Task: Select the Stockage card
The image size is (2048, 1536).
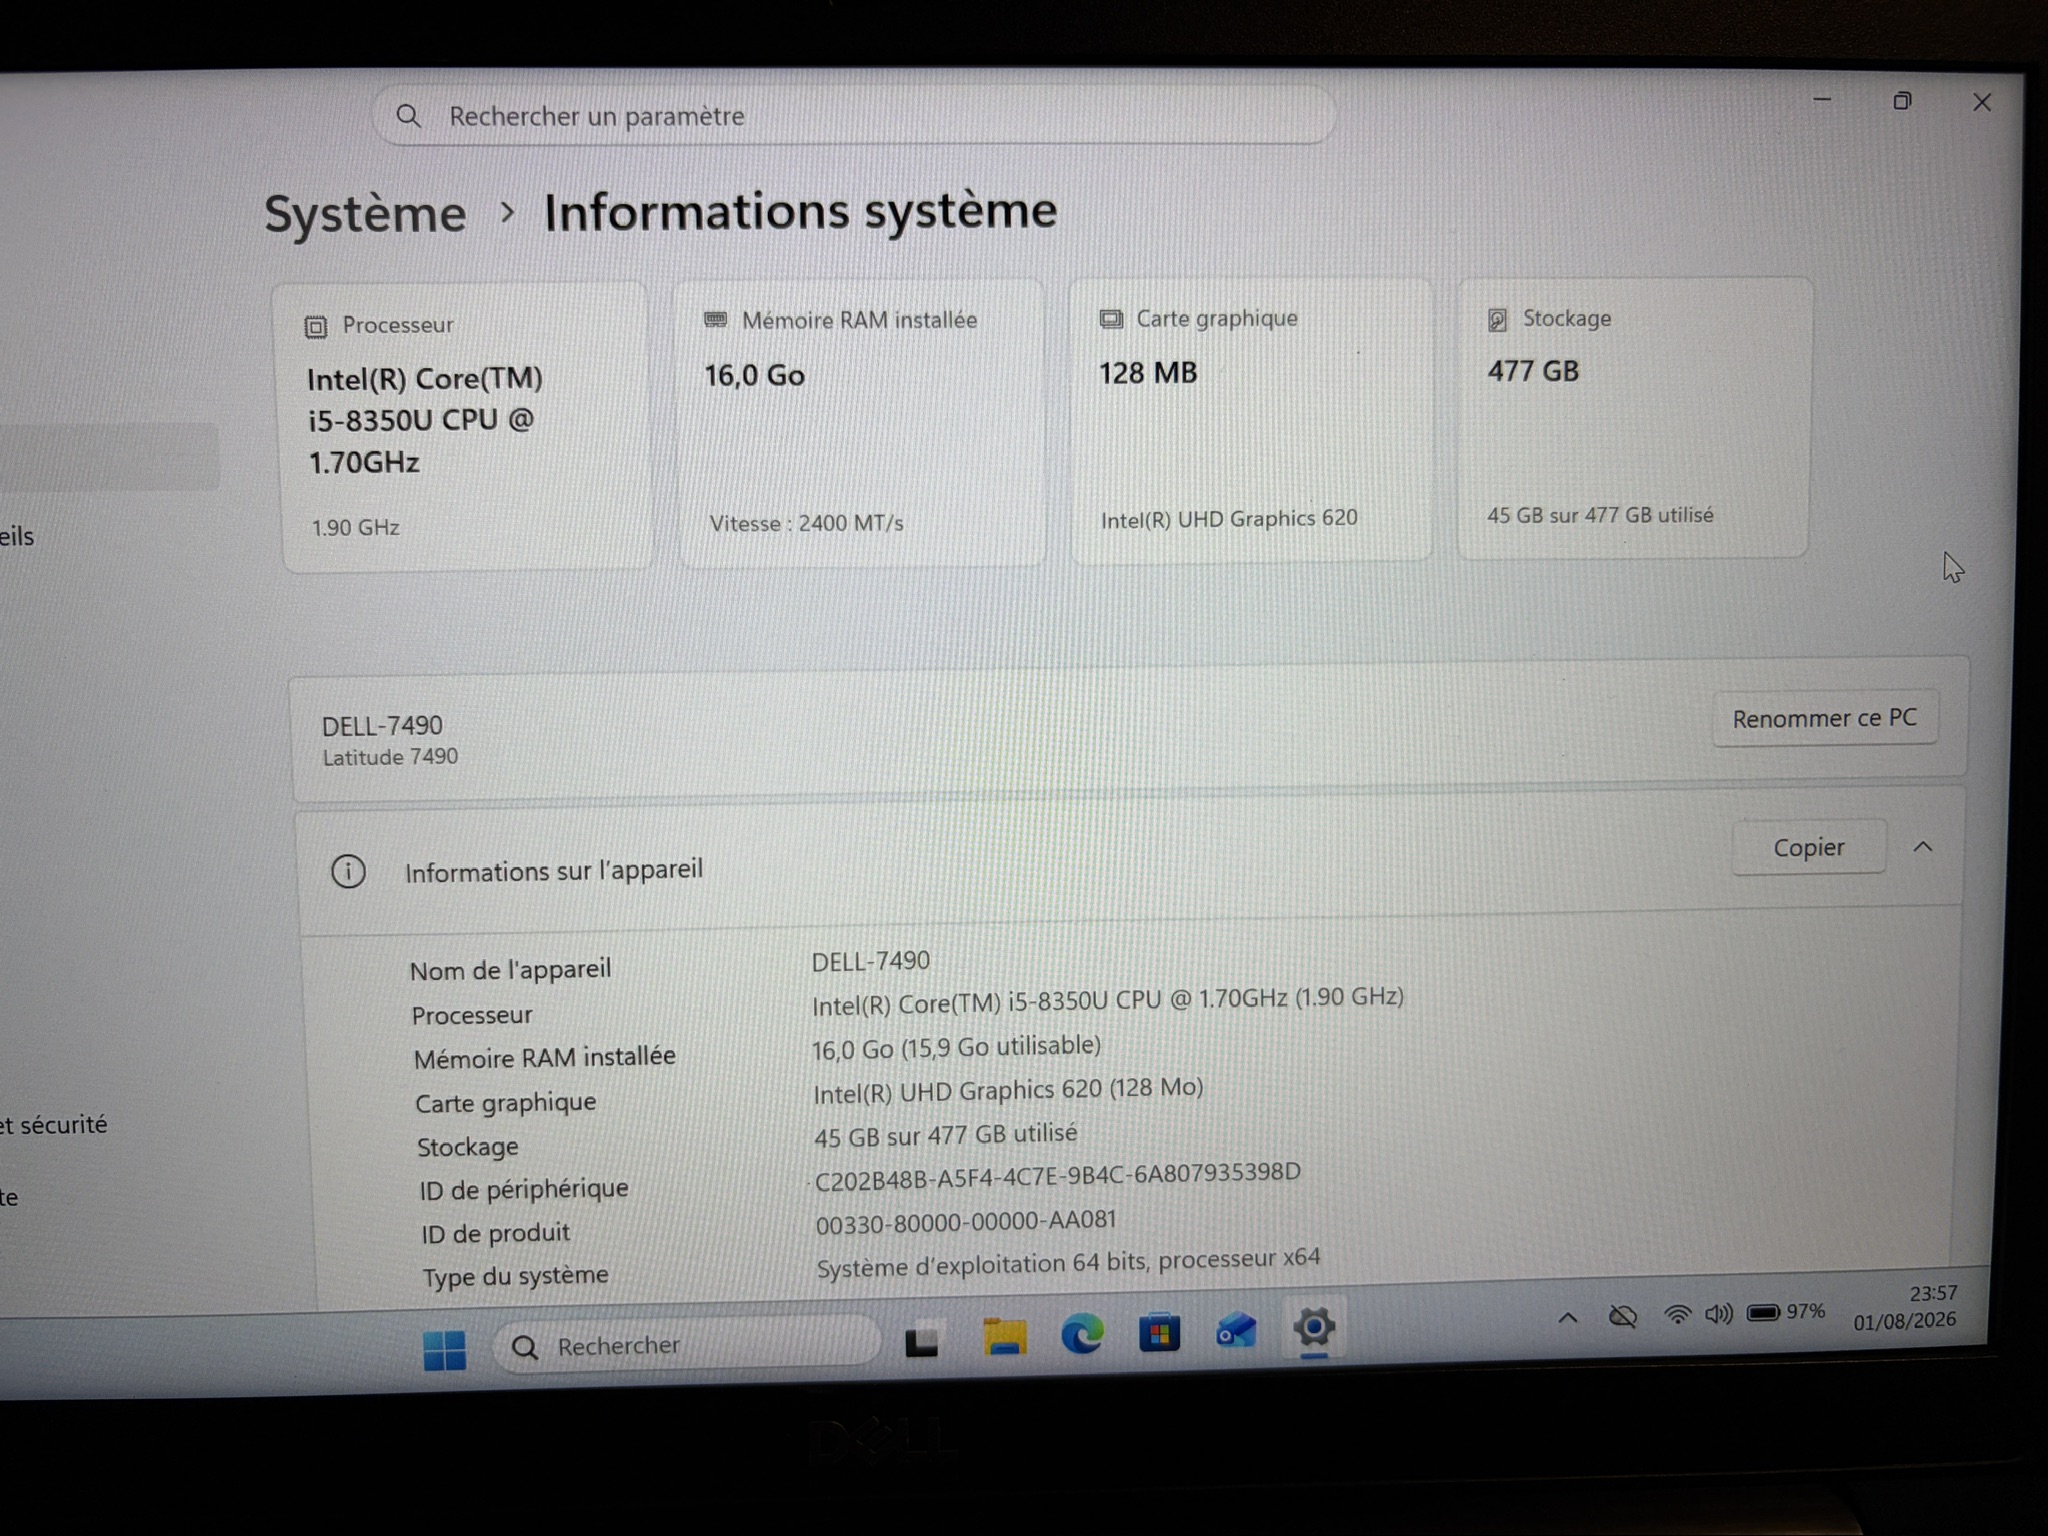Action: [1633, 418]
